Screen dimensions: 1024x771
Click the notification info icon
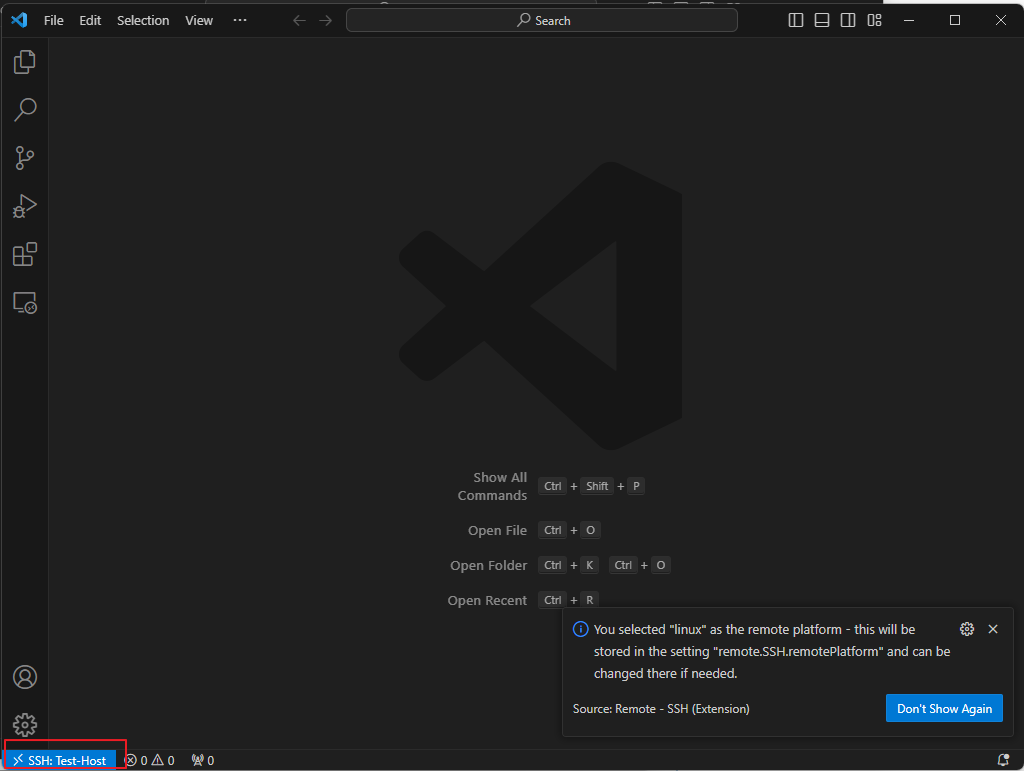pos(581,629)
